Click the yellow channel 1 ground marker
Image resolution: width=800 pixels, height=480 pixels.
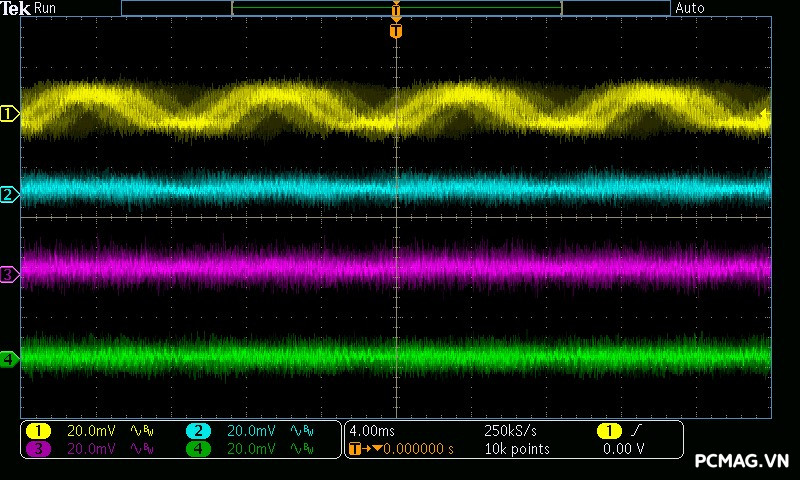point(9,115)
